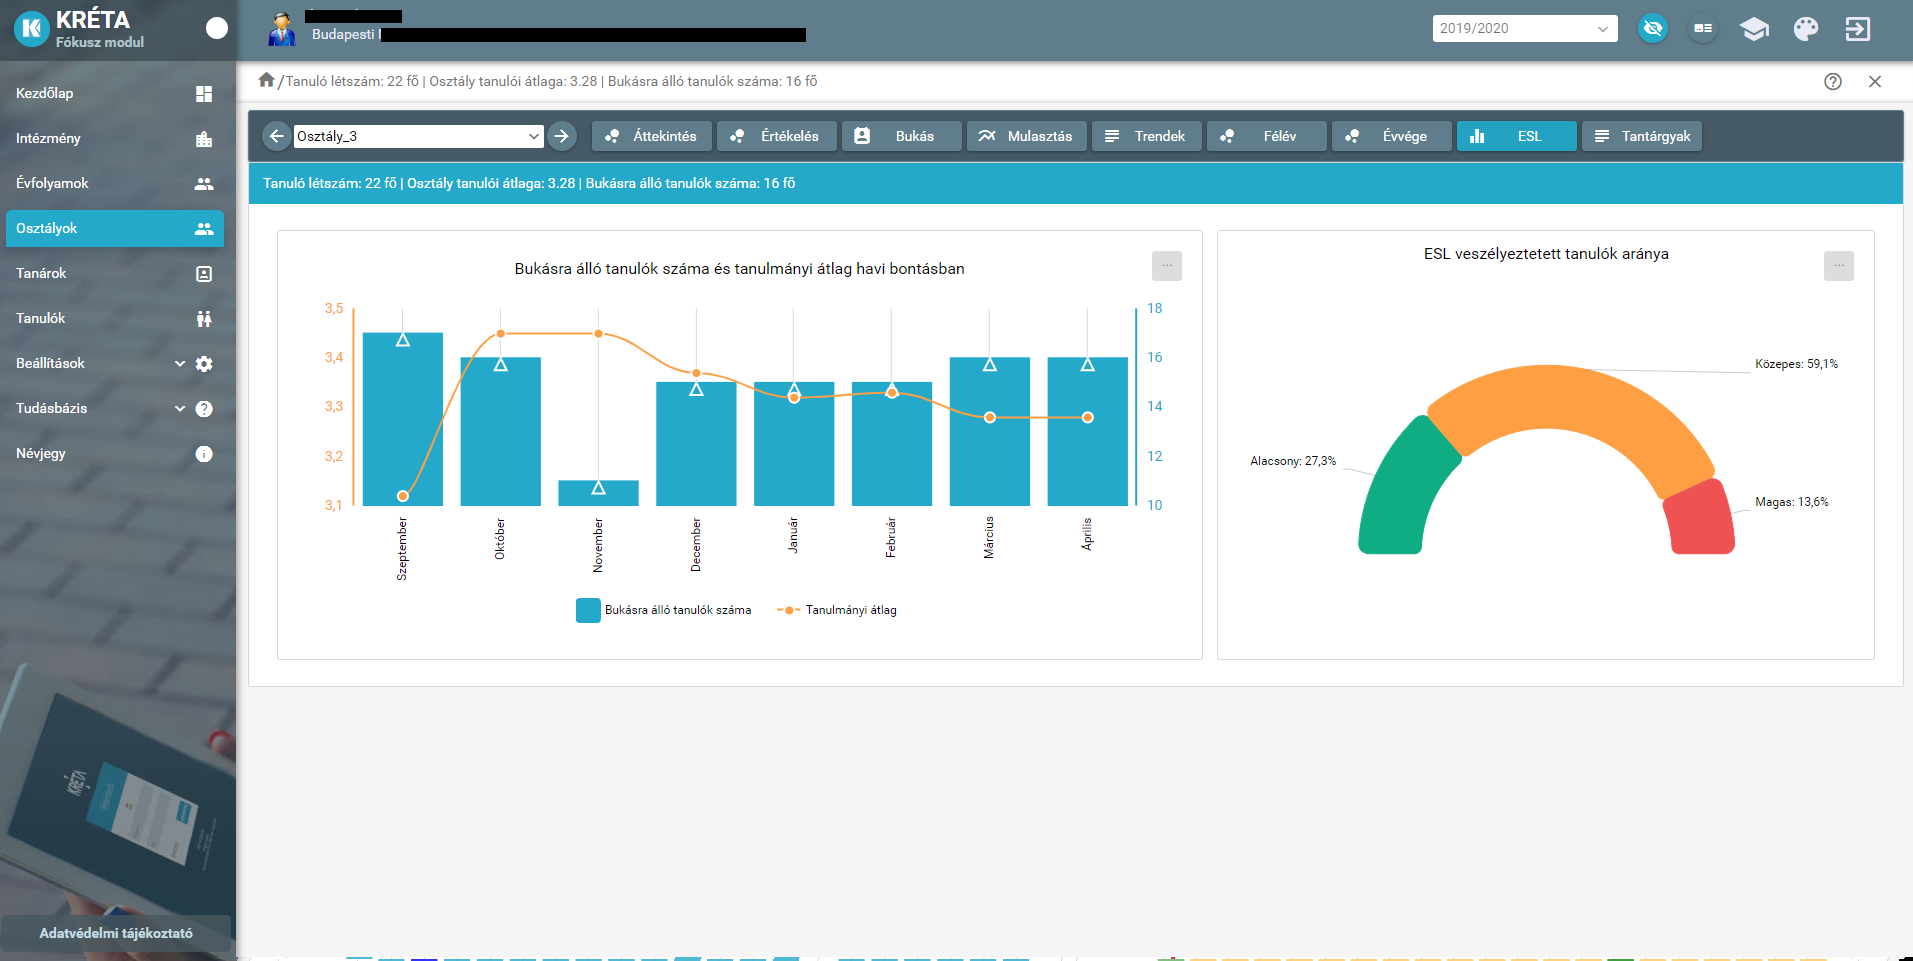1913x961 pixels.
Task: Click the October average data point
Action: pos(501,334)
